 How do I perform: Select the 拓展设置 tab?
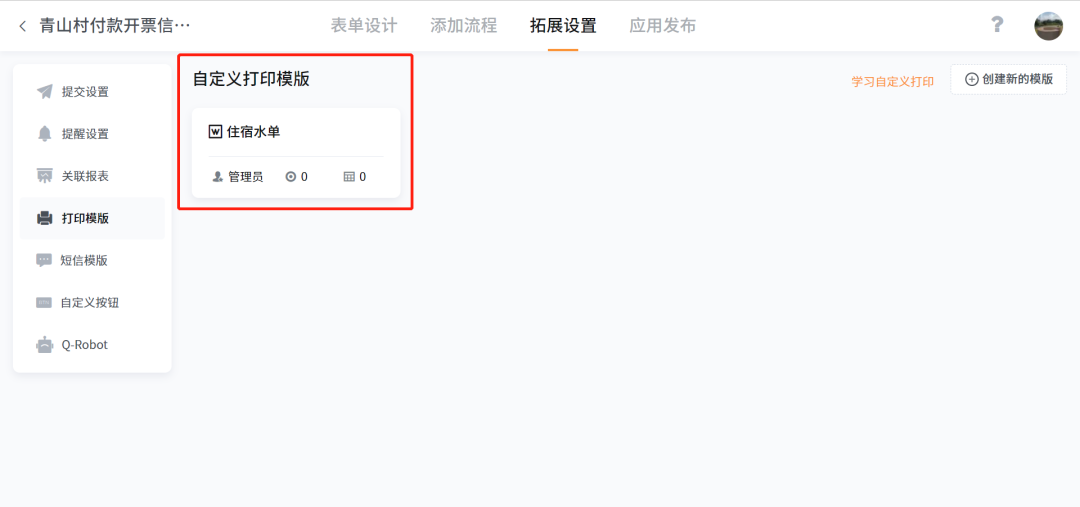(563, 26)
